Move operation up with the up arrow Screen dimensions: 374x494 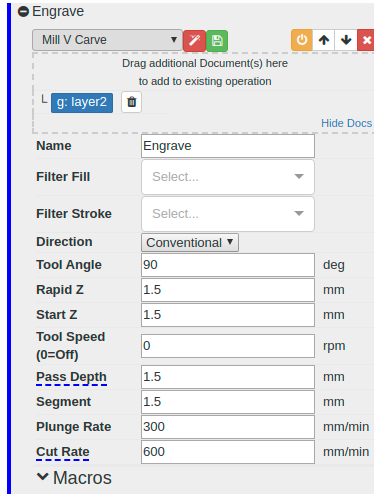point(324,40)
